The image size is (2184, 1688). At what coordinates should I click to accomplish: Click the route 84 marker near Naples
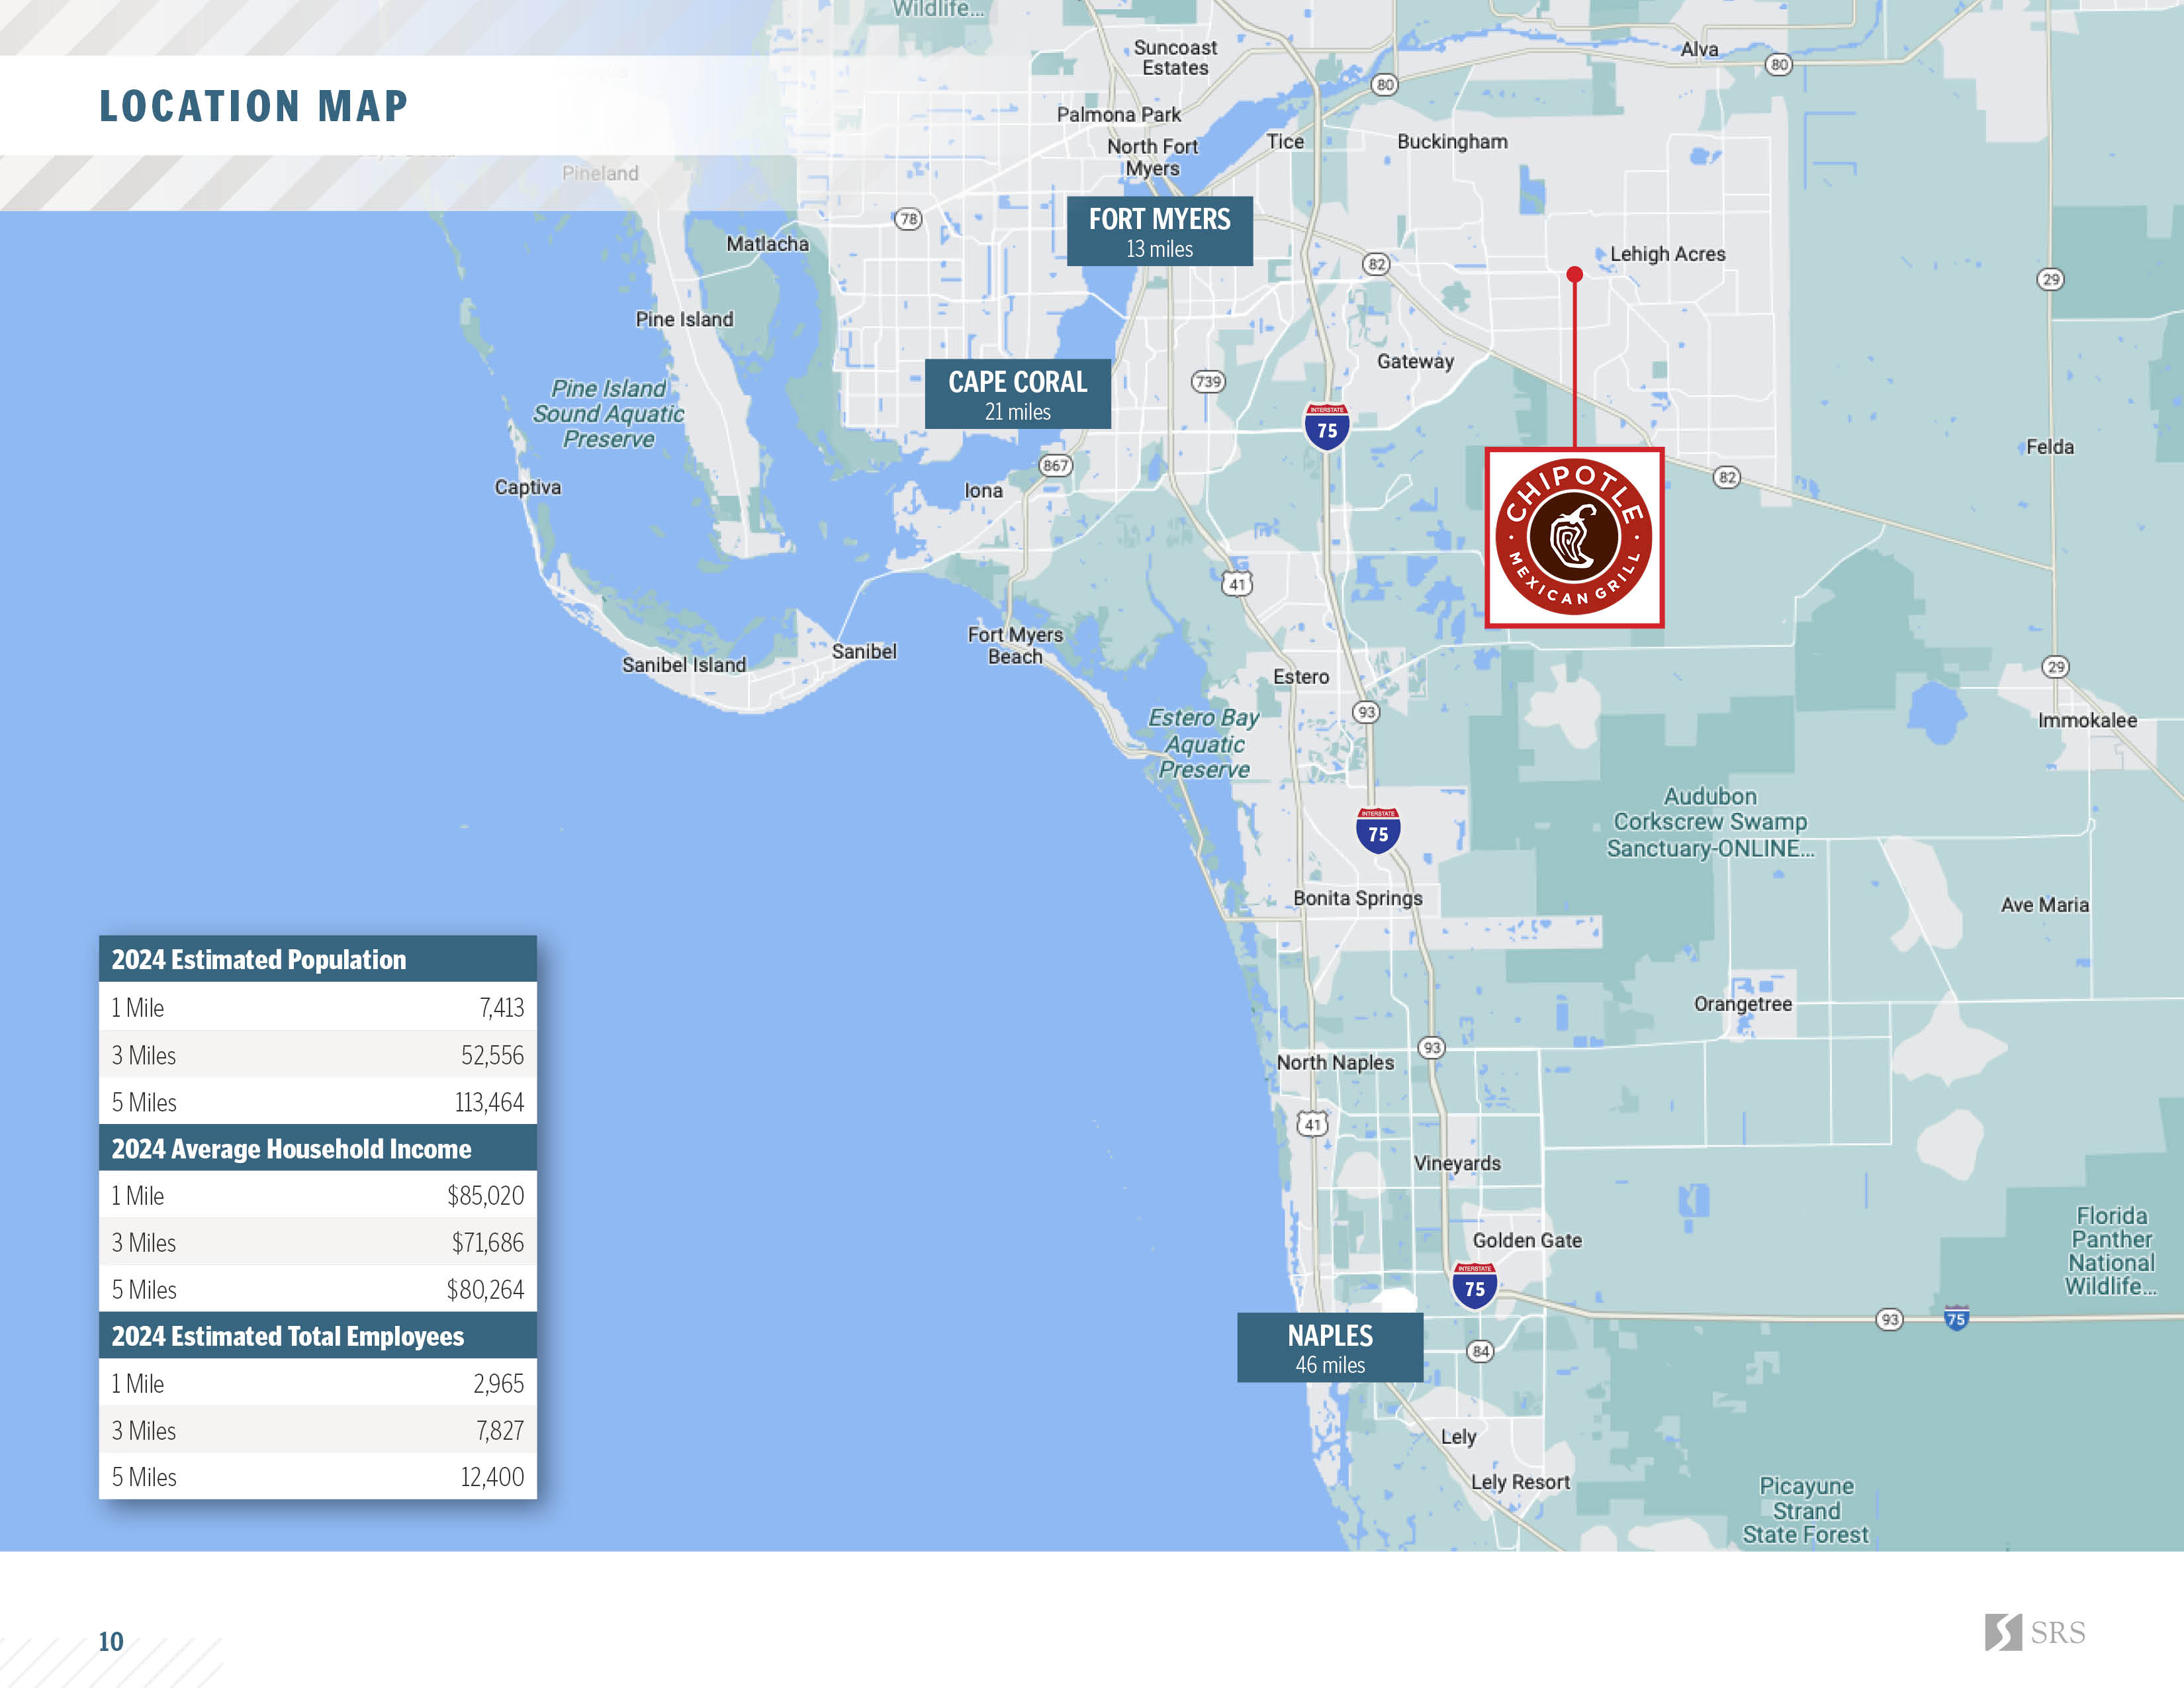click(1481, 1351)
